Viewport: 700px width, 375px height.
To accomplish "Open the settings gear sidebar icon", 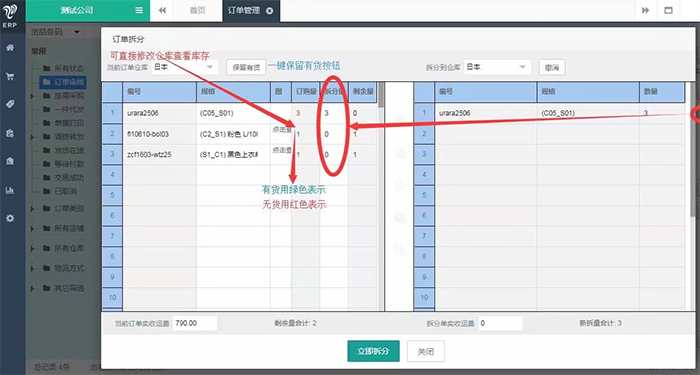I will click(x=10, y=218).
